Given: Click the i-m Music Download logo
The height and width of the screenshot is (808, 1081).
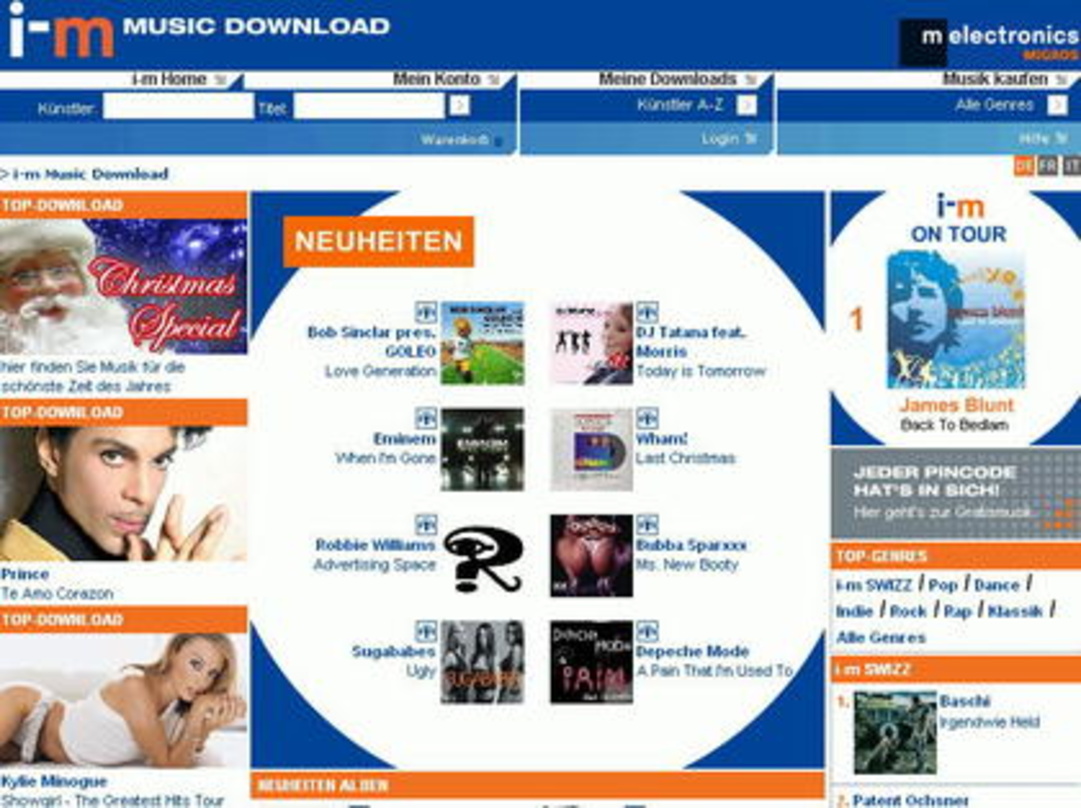Looking at the screenshot, I should tap(199, 30).
